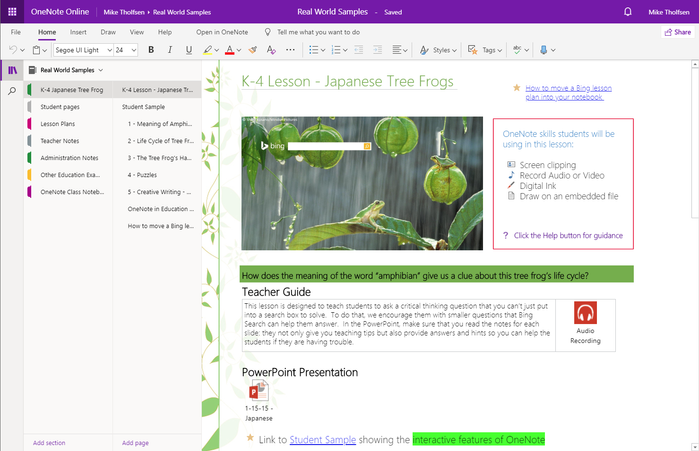The height and width of the screenshot is (451, 699).
Task: Click the Spelling check icon
Action: click(x=517, y=50)
